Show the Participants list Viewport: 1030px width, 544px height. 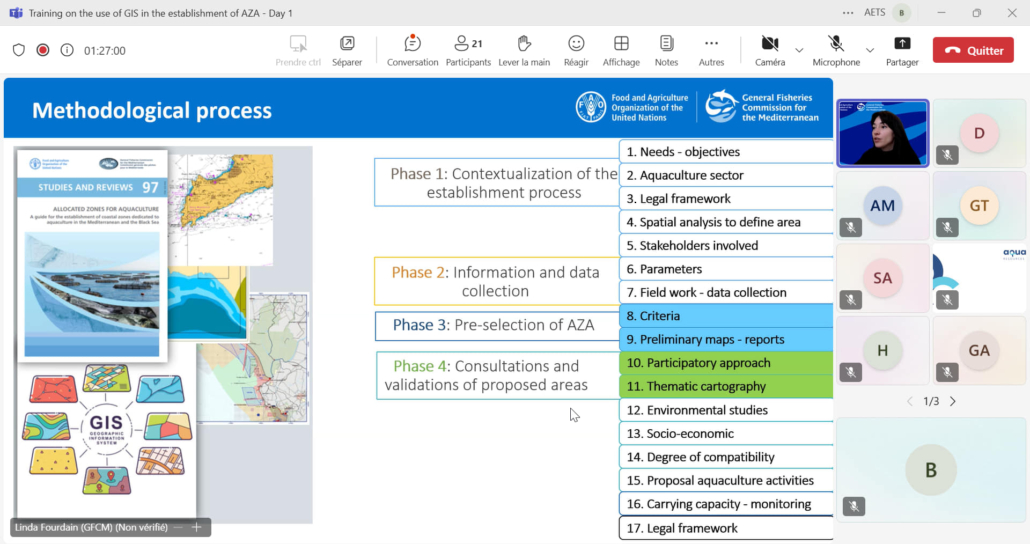click(x=468, y=51)
